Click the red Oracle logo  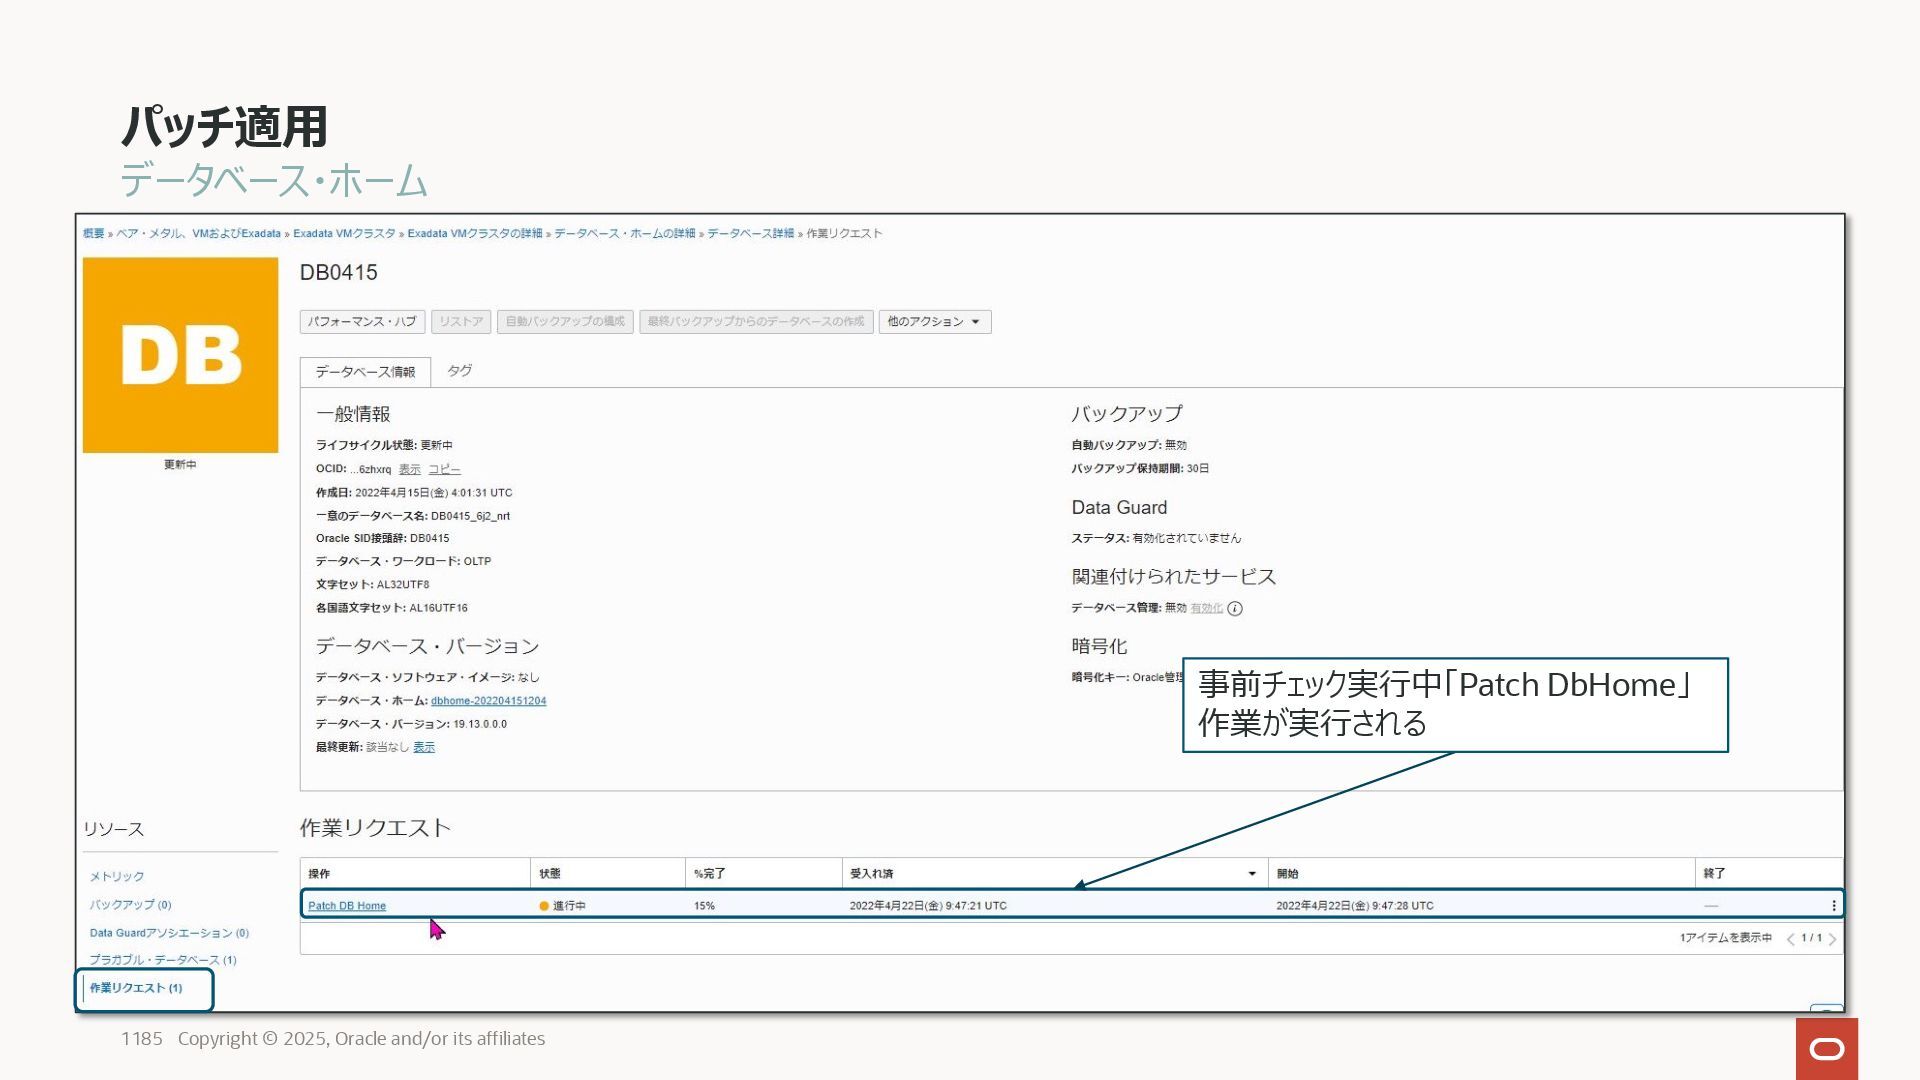tap(1826, 1049)
